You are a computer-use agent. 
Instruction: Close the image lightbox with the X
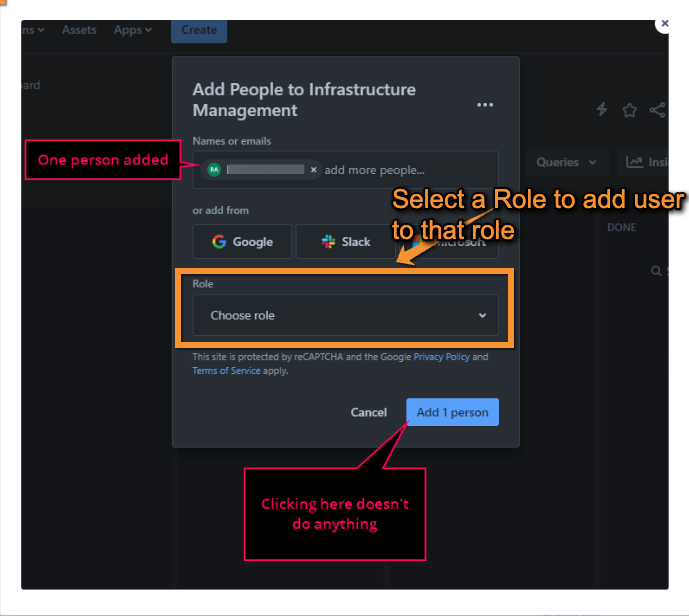coord(664,23)
